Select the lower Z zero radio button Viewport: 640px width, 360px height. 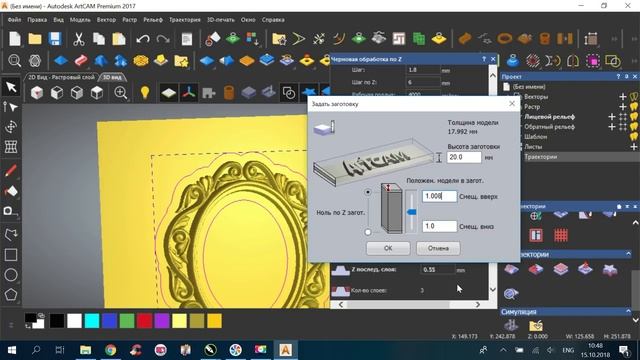pyautogui.click(x=368, y=232)
